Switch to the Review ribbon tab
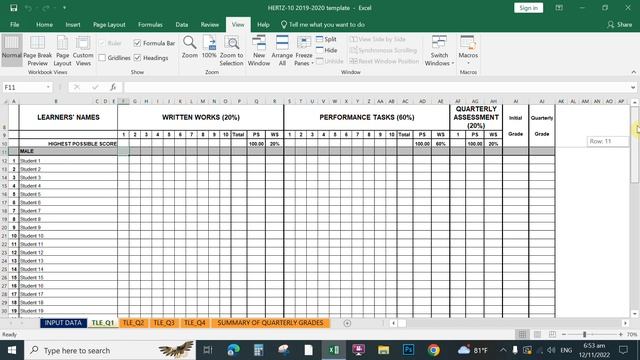The image size is (640, 360). pos(209,24)
